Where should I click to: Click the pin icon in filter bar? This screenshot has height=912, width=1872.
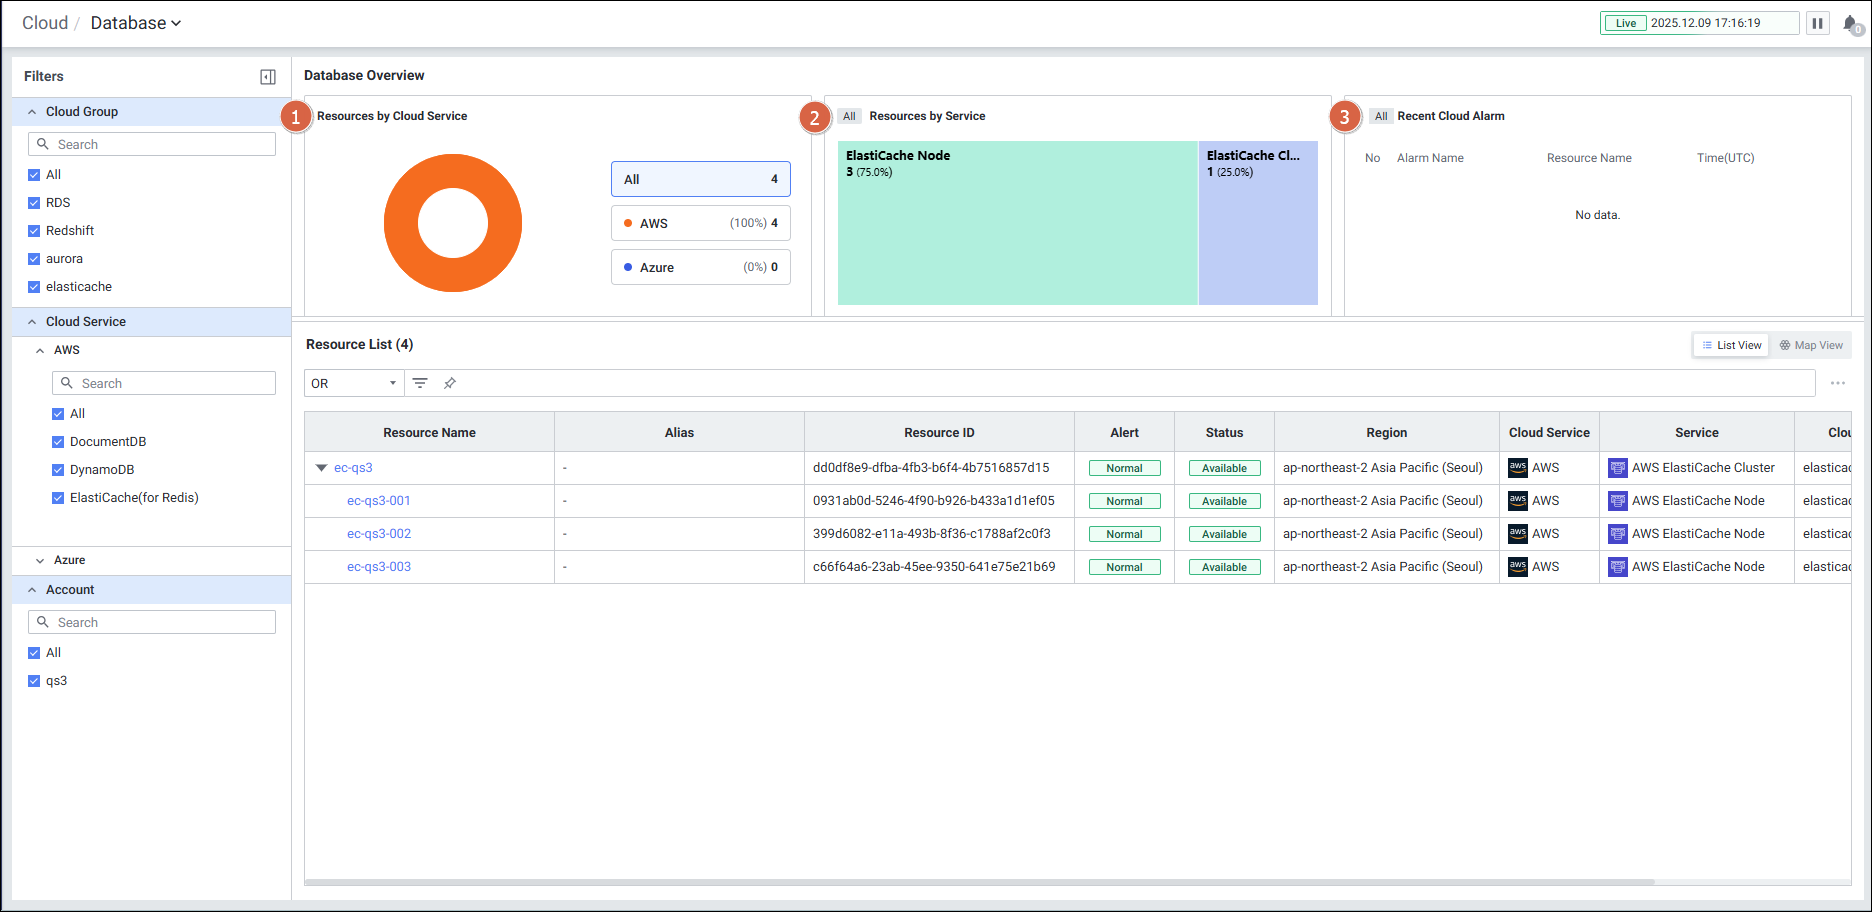[450, 383]
